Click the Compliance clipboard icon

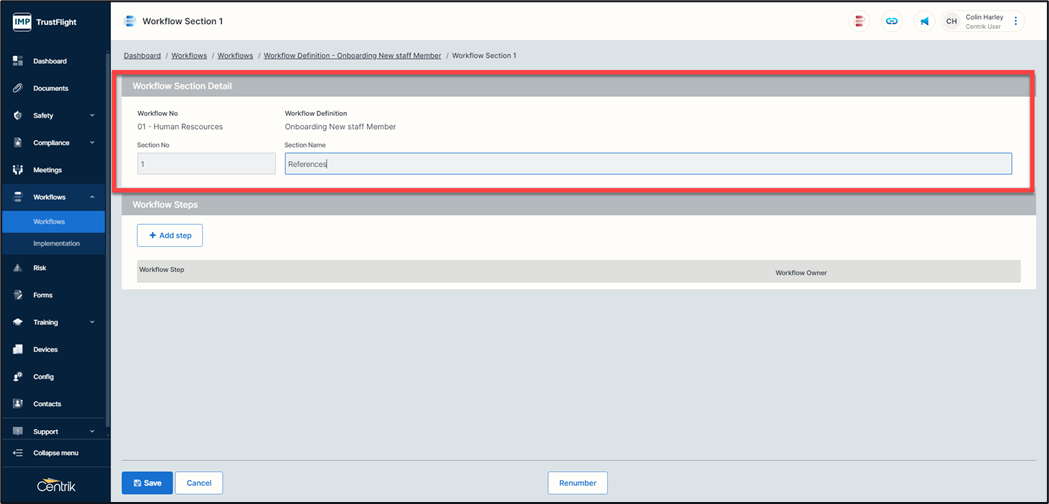coord(18,143)
